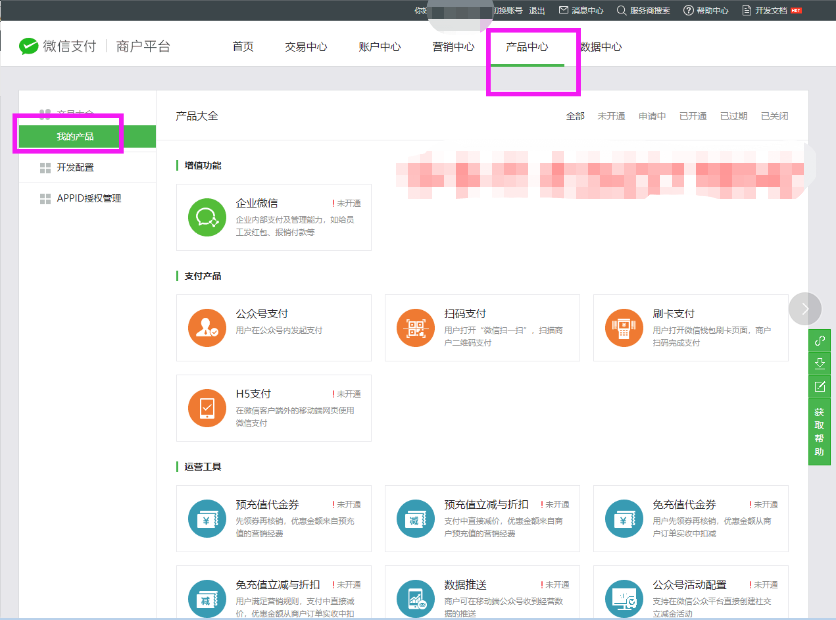This screenshot has width=836, height=620.
Task: Click the teal 公众号活动配置 icon
Action: coord(624,599)
